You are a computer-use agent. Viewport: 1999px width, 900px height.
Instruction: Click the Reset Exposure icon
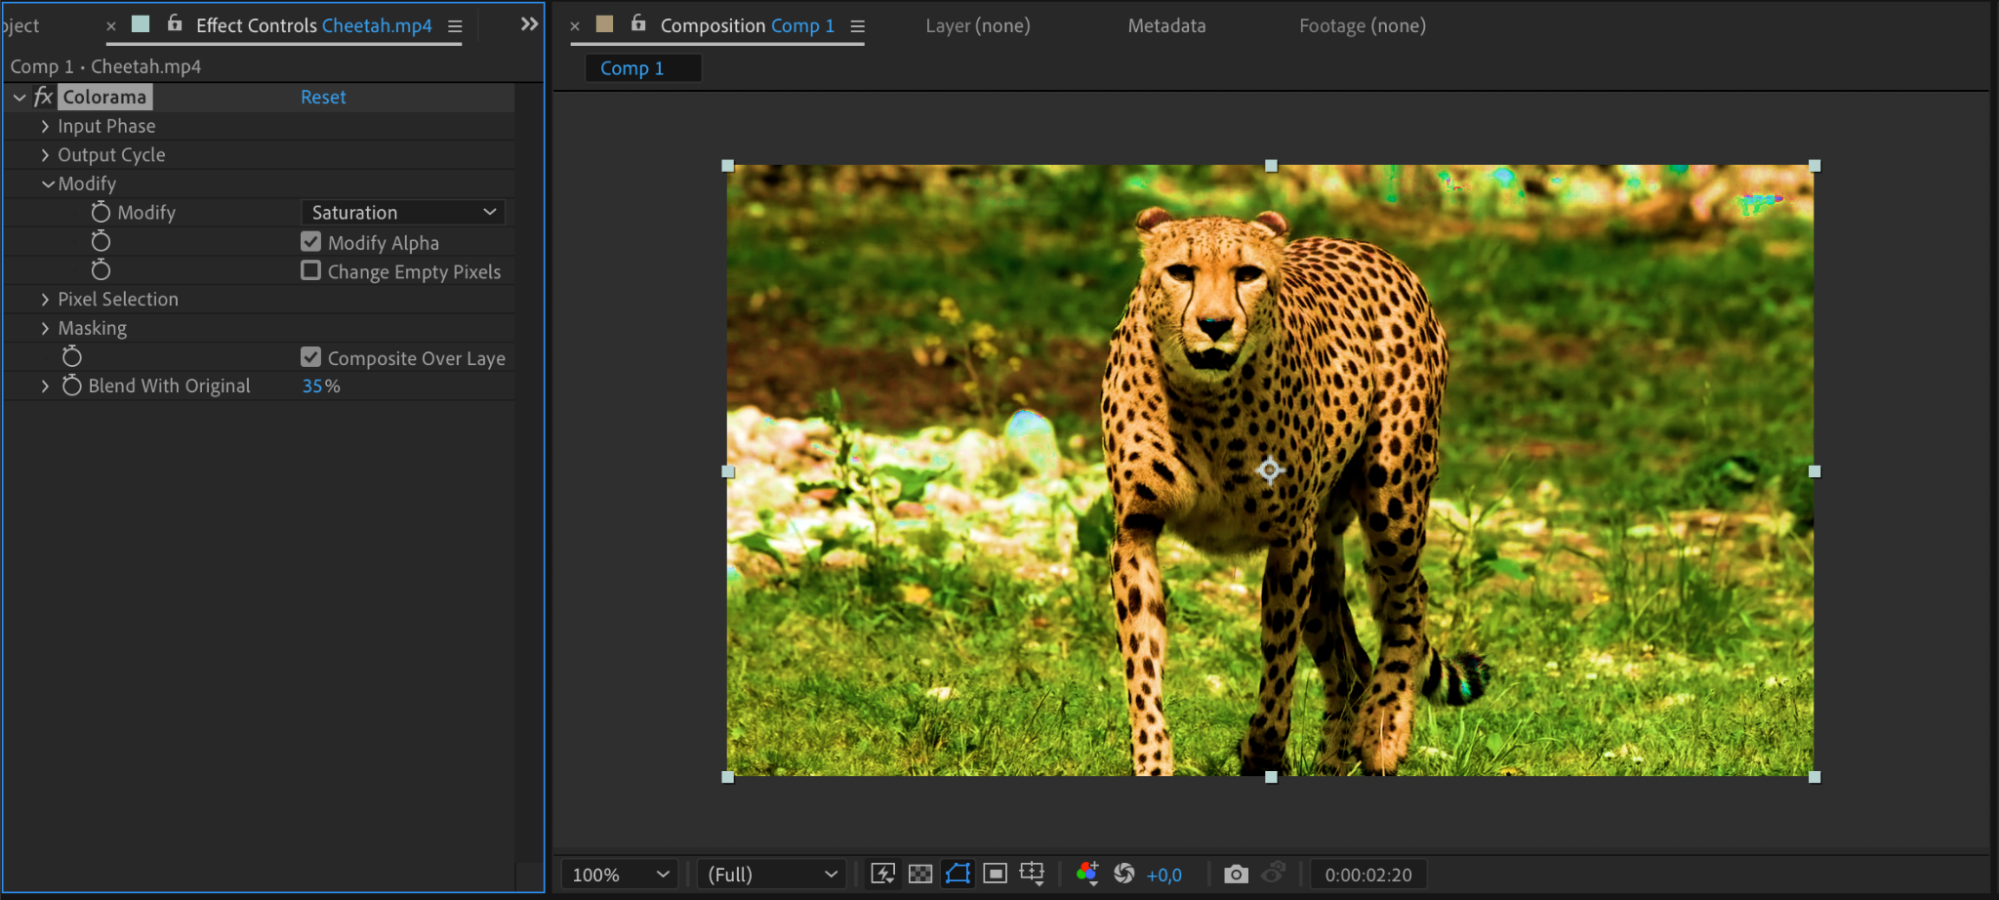[x=1124, y=874]
